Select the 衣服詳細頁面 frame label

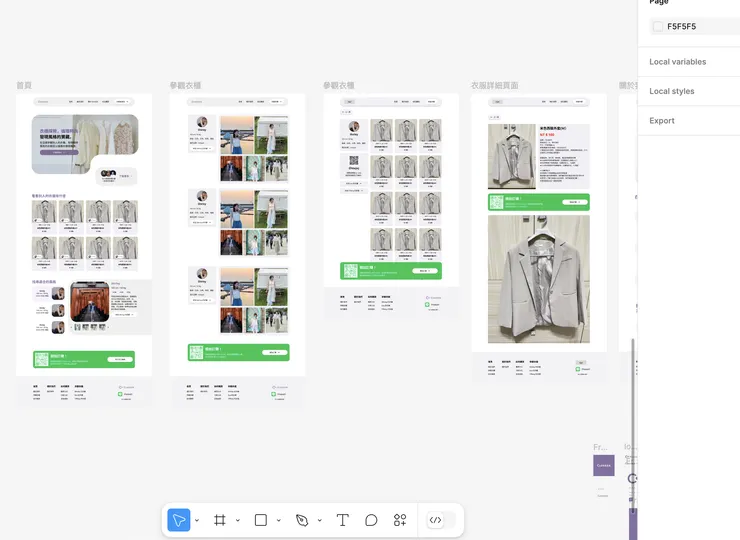(x=495, y=85)
